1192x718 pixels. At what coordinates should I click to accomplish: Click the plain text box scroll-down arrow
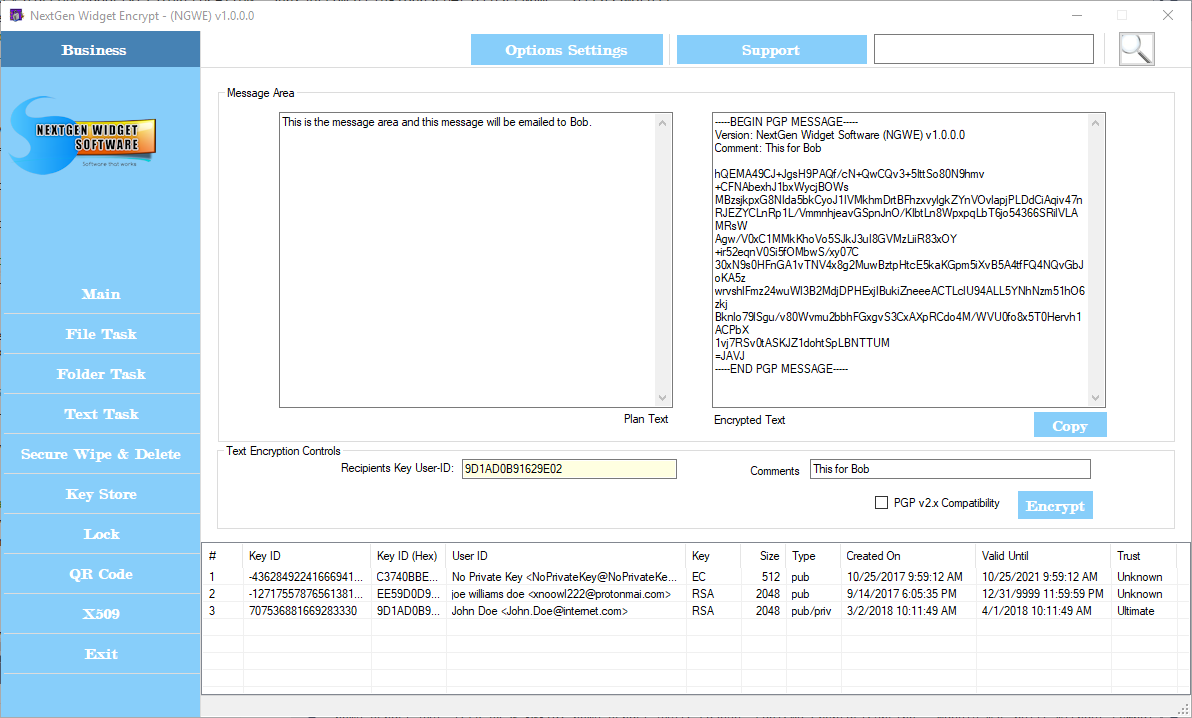[663, 398]
